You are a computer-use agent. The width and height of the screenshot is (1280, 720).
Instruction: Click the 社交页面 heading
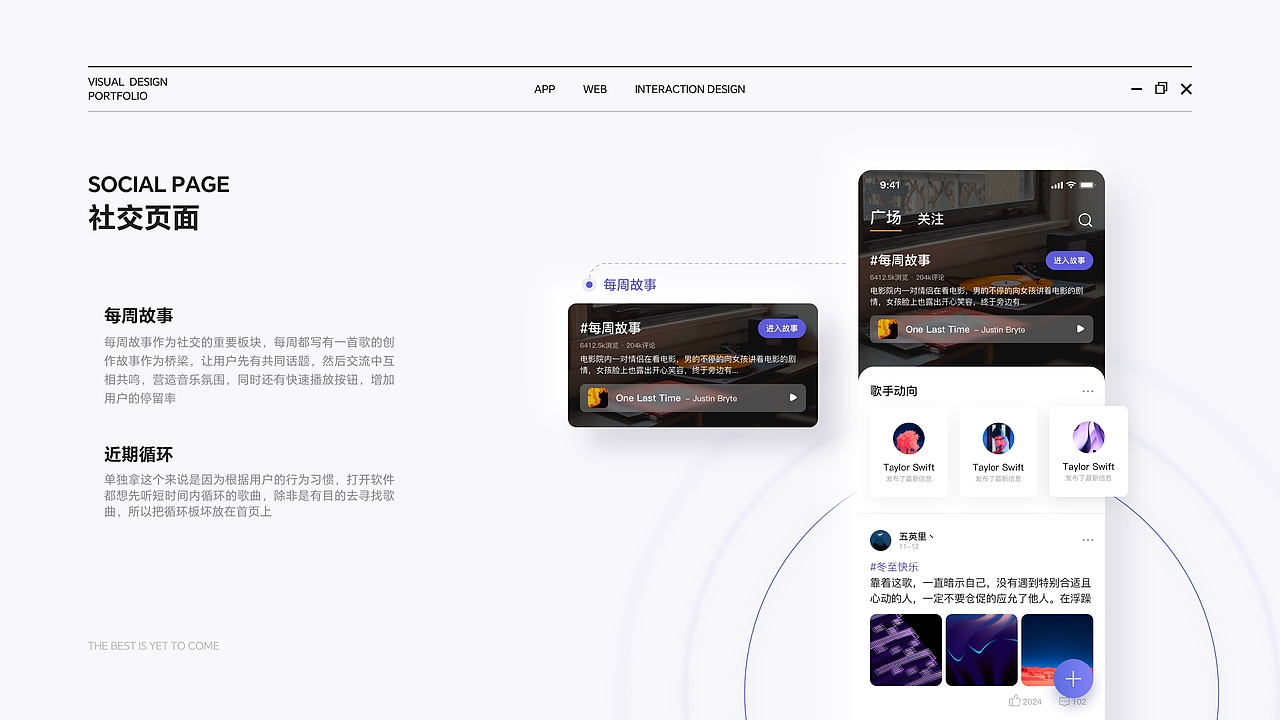tap(144, 218)
